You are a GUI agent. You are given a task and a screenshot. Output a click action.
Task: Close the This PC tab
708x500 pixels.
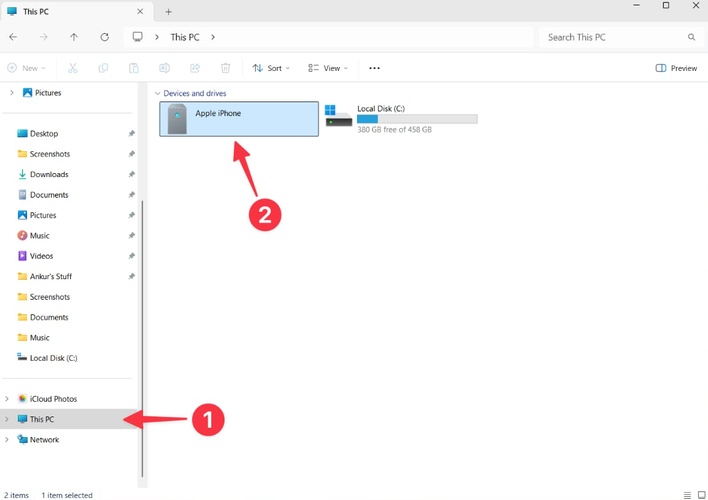point(140,11)
